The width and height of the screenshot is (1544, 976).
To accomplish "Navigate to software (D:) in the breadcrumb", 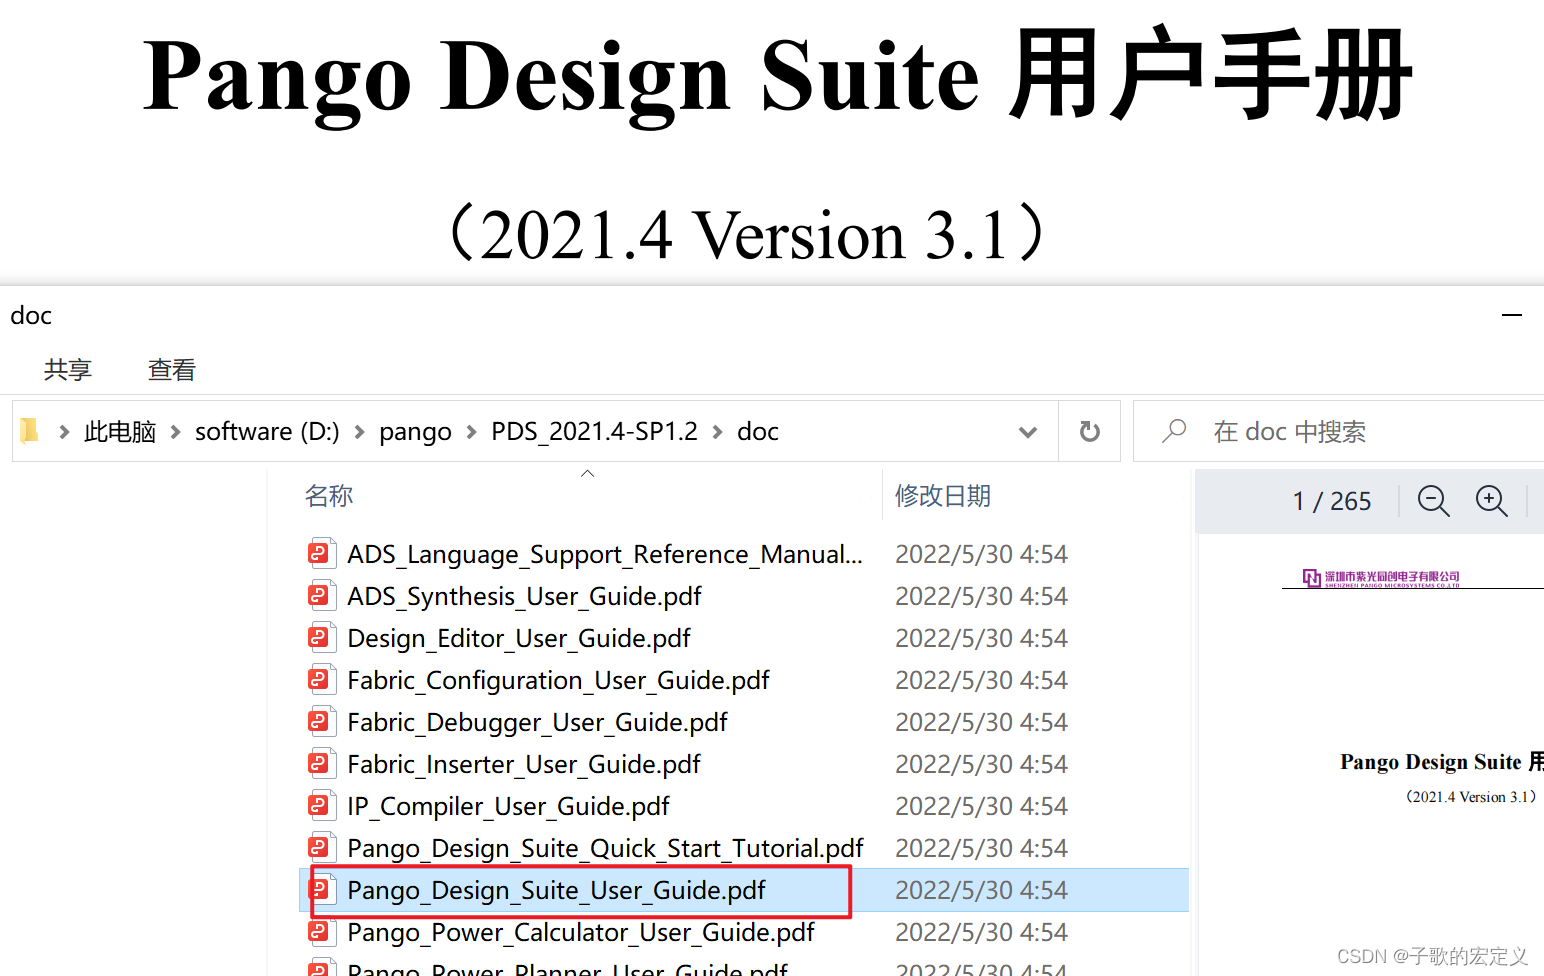I will [x=267, y=432].
